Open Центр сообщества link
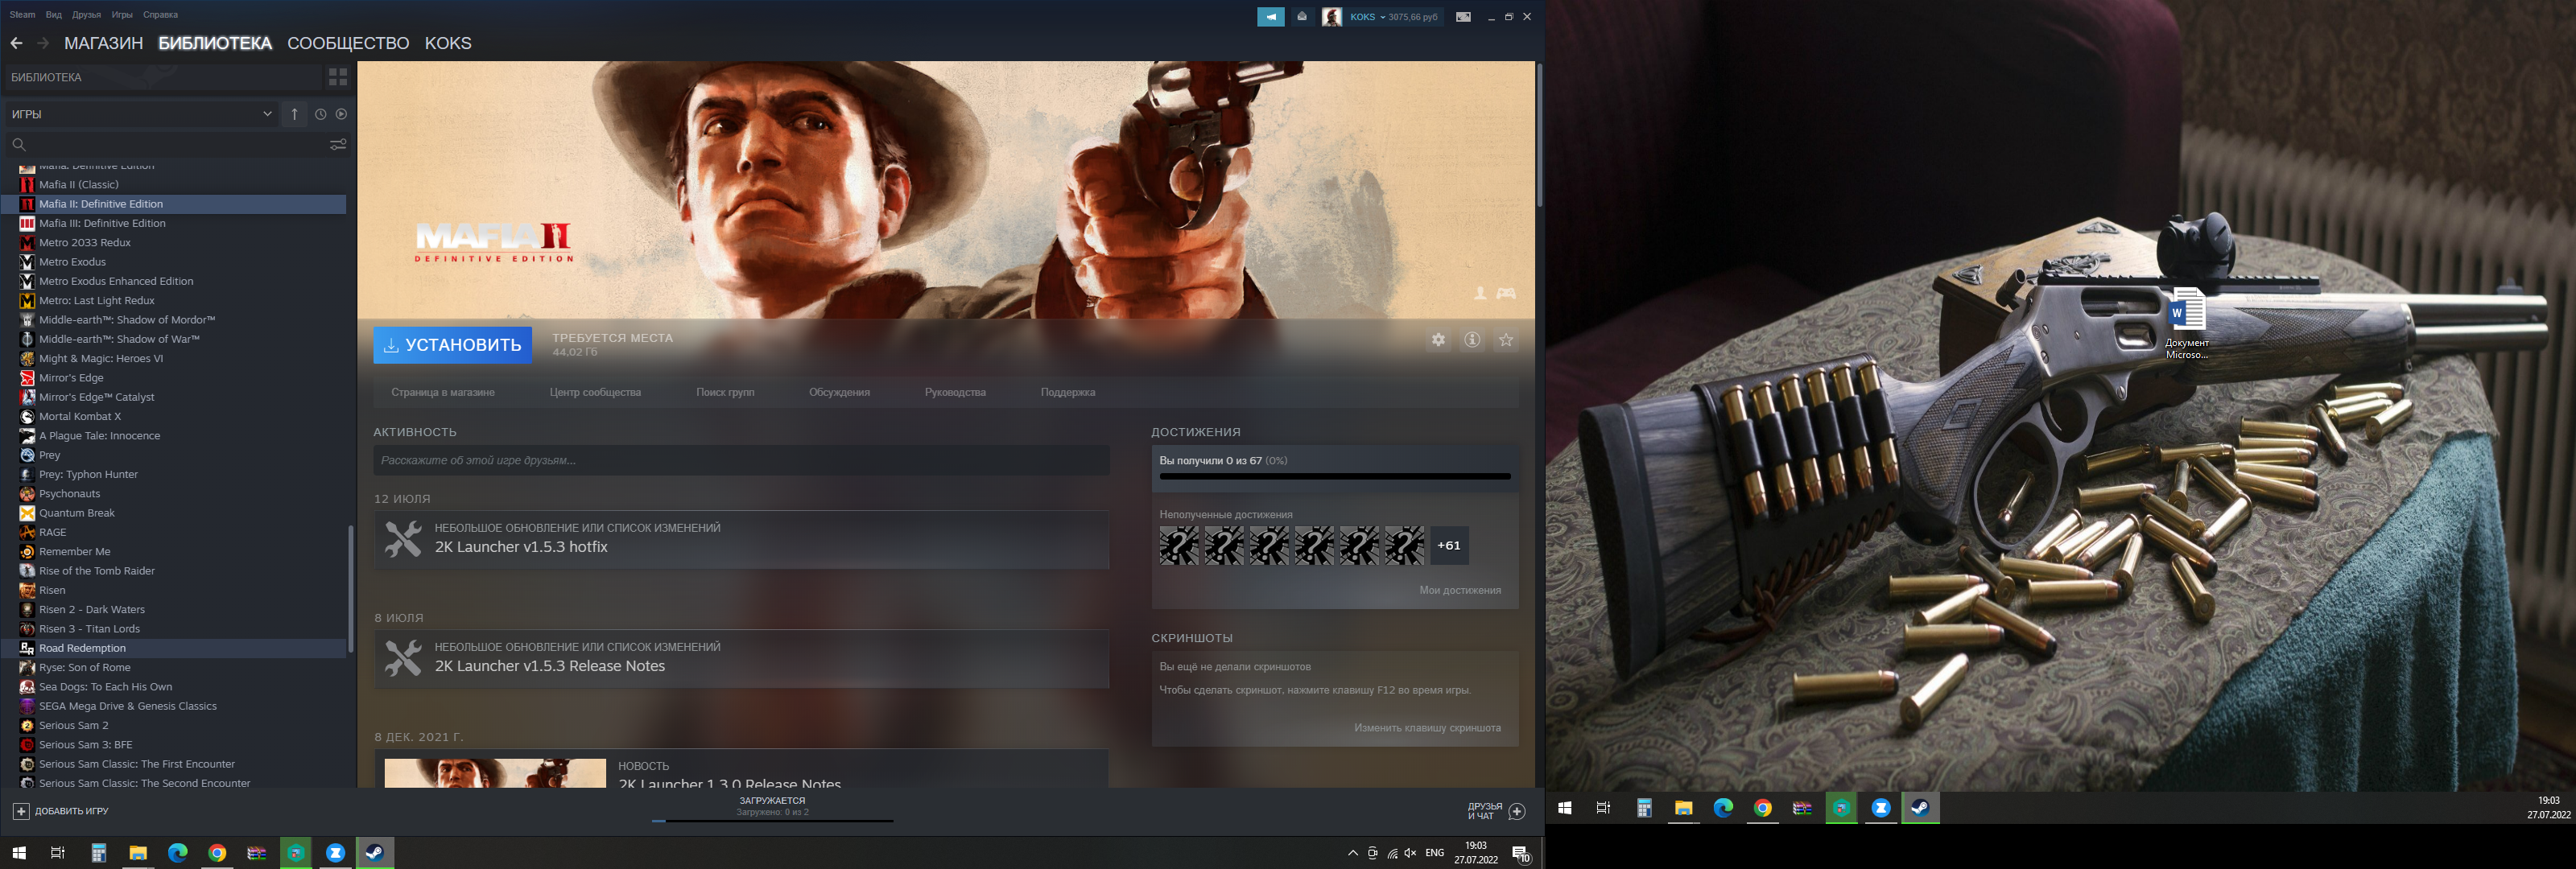The image size is (2576, 869). pos(595,392)
